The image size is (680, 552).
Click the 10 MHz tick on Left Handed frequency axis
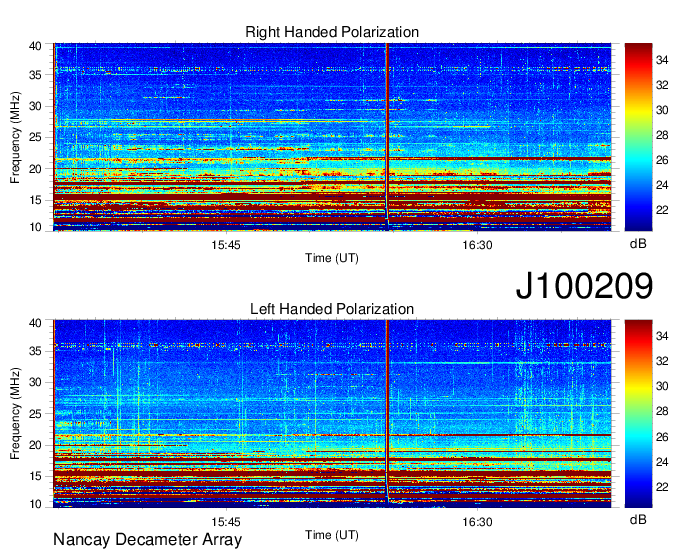coord(35,504)
